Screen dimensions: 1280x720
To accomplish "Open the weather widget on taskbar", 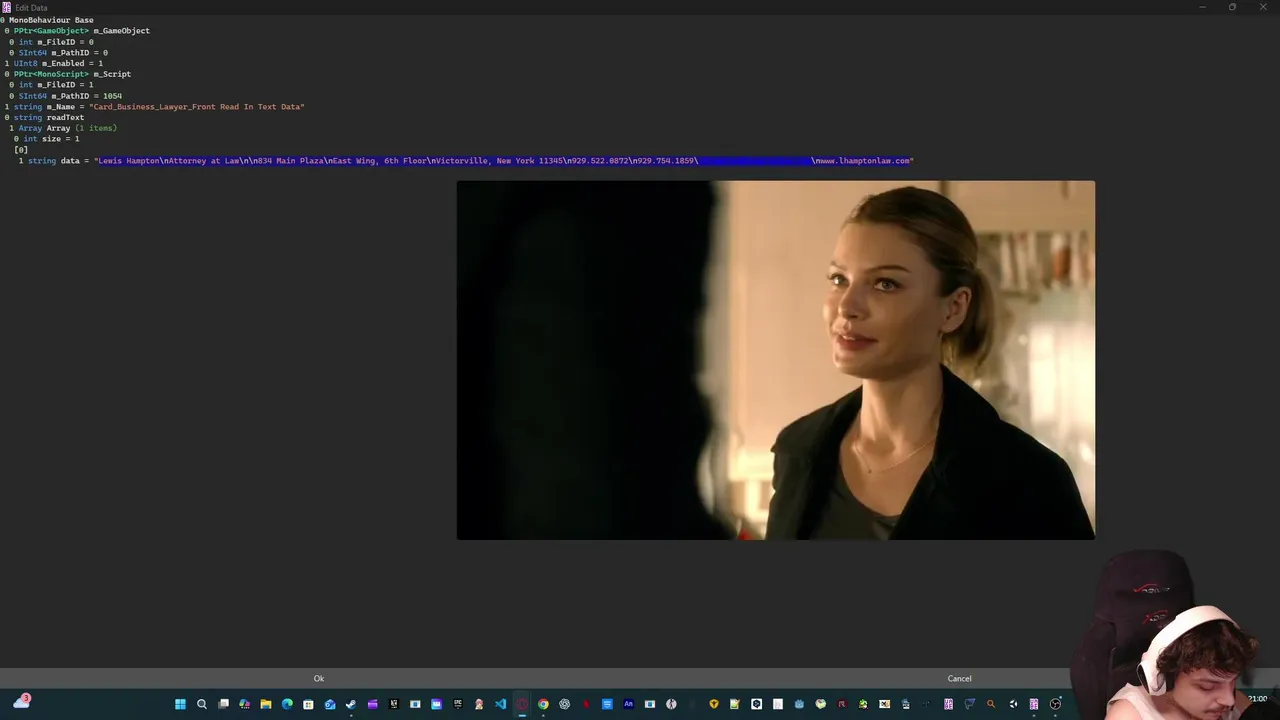I will (x=21, y=702).
